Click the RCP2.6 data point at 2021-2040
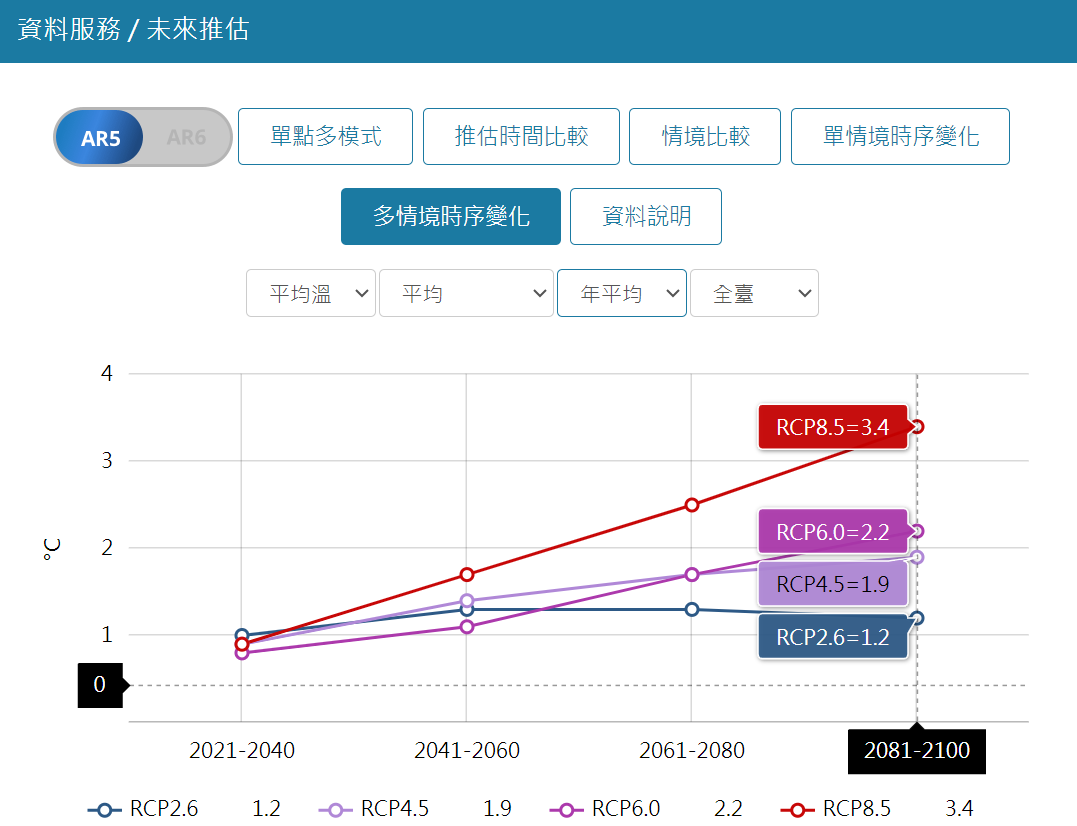Viewport: 1077px width, 826px height. click(x=241, y=635)
